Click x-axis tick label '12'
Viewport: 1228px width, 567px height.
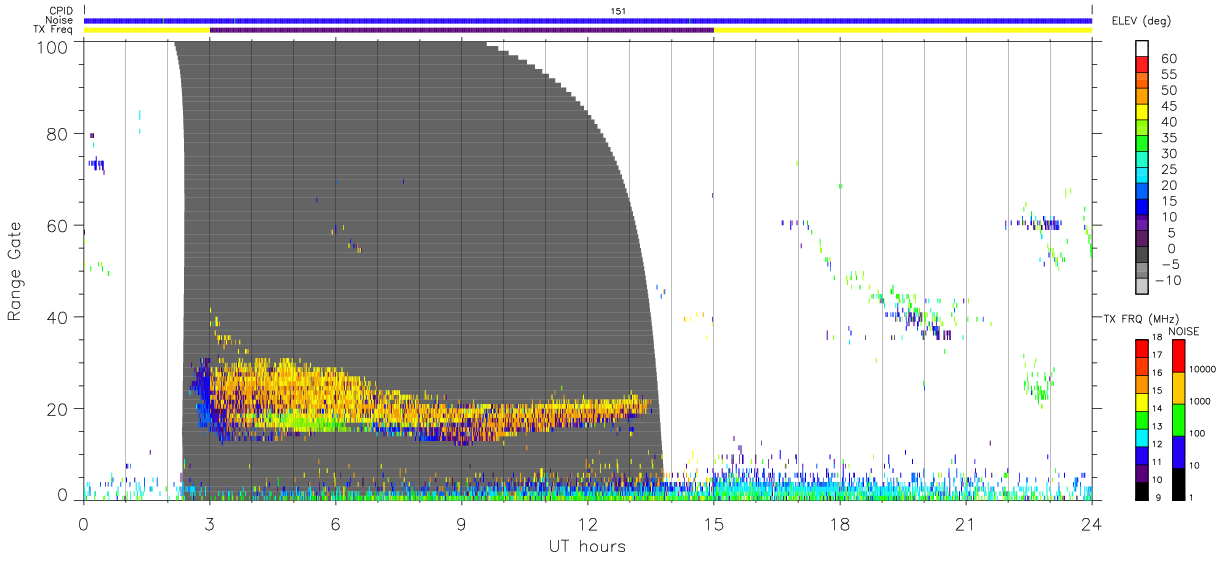coord(587,523)
